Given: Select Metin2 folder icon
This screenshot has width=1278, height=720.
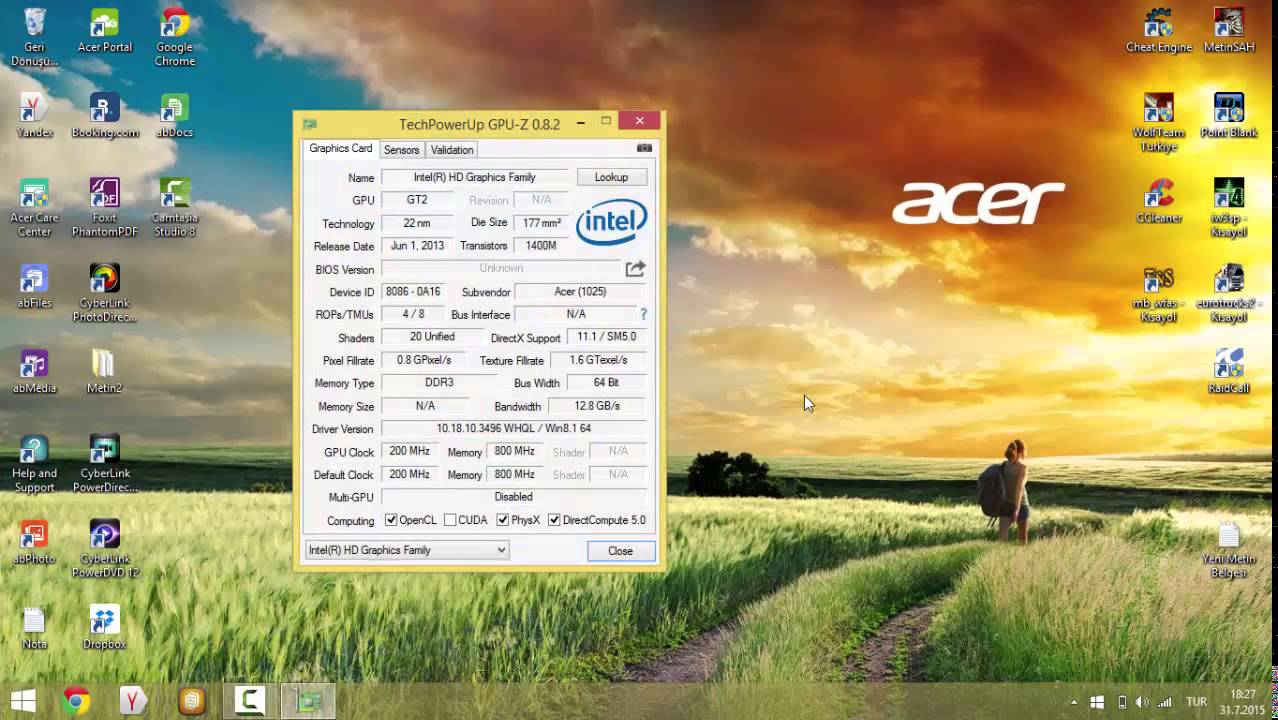Looking at the screenshot, I should click(105, 371).
